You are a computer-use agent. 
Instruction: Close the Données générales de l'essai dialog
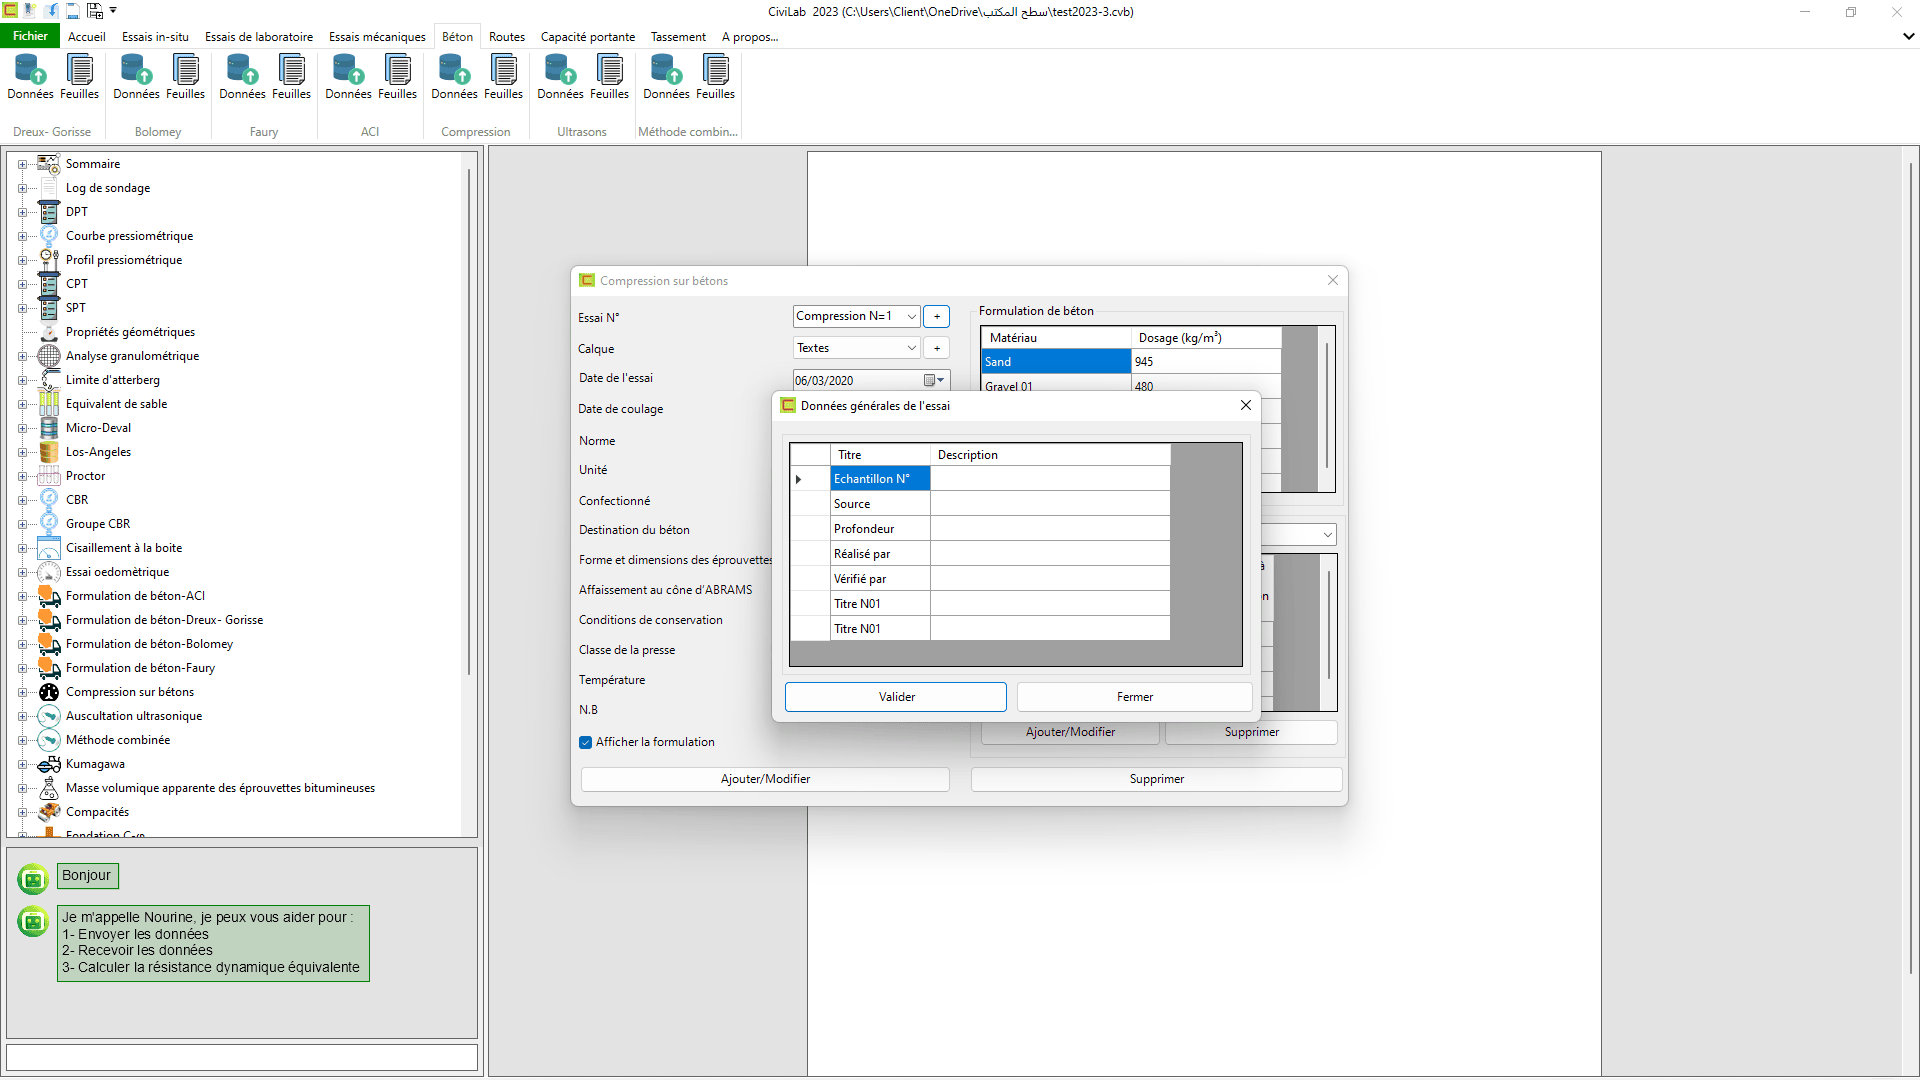pyautogui.click(x=1245, y=405)
